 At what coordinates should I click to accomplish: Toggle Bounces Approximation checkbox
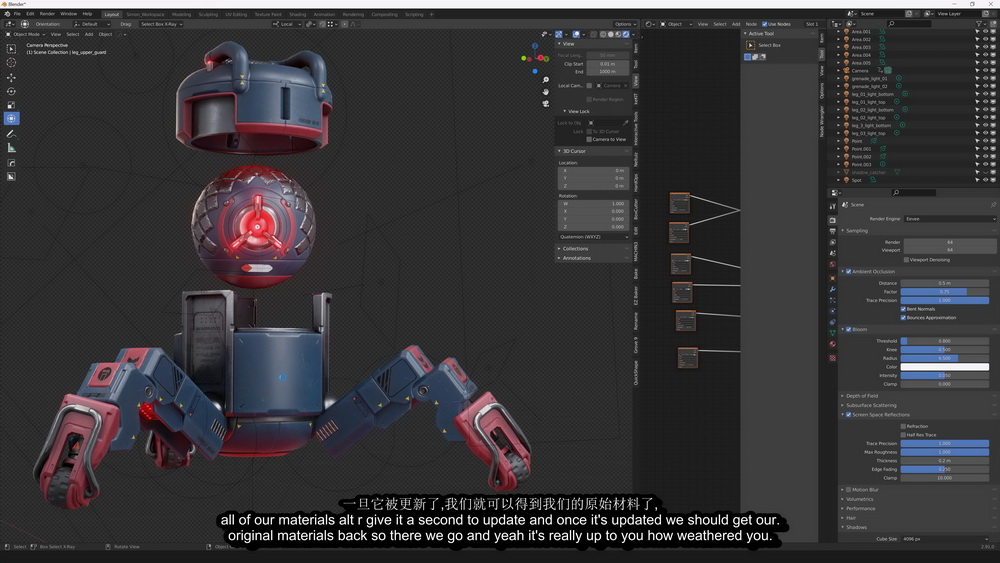[904, 318]
